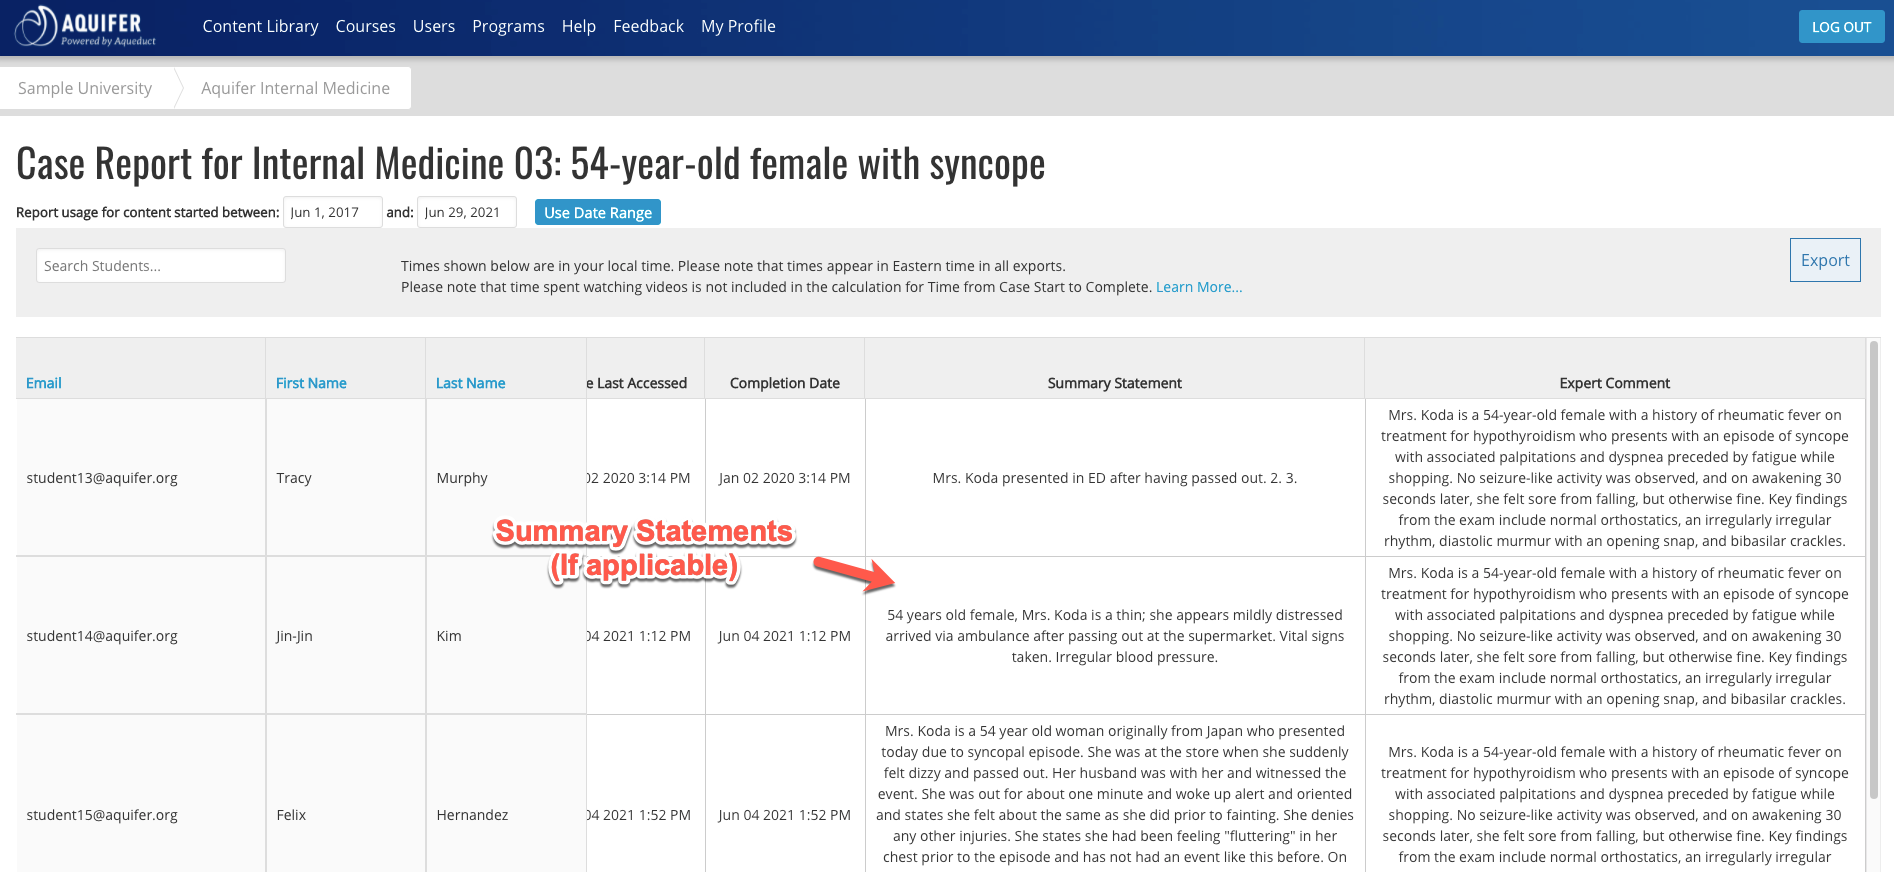This screenshot has width=1894, height=872.
Task: Click the Export button
Action: (1824, 260)
